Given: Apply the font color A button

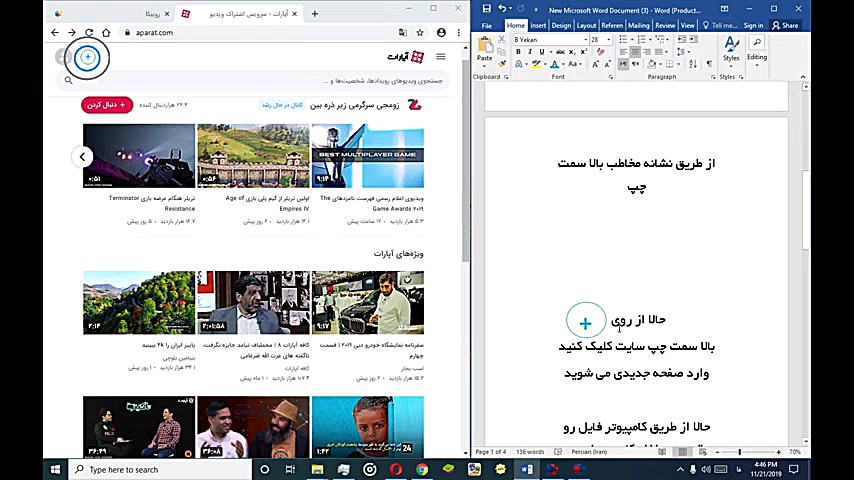Looking at the screenshot, I should pos(554,64).
